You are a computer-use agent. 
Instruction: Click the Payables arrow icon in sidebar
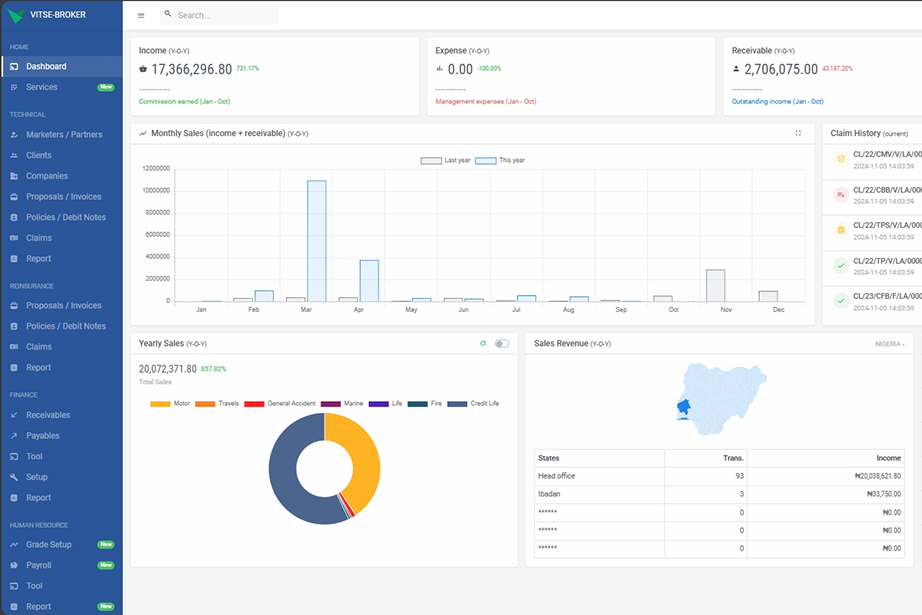(14, 436)
